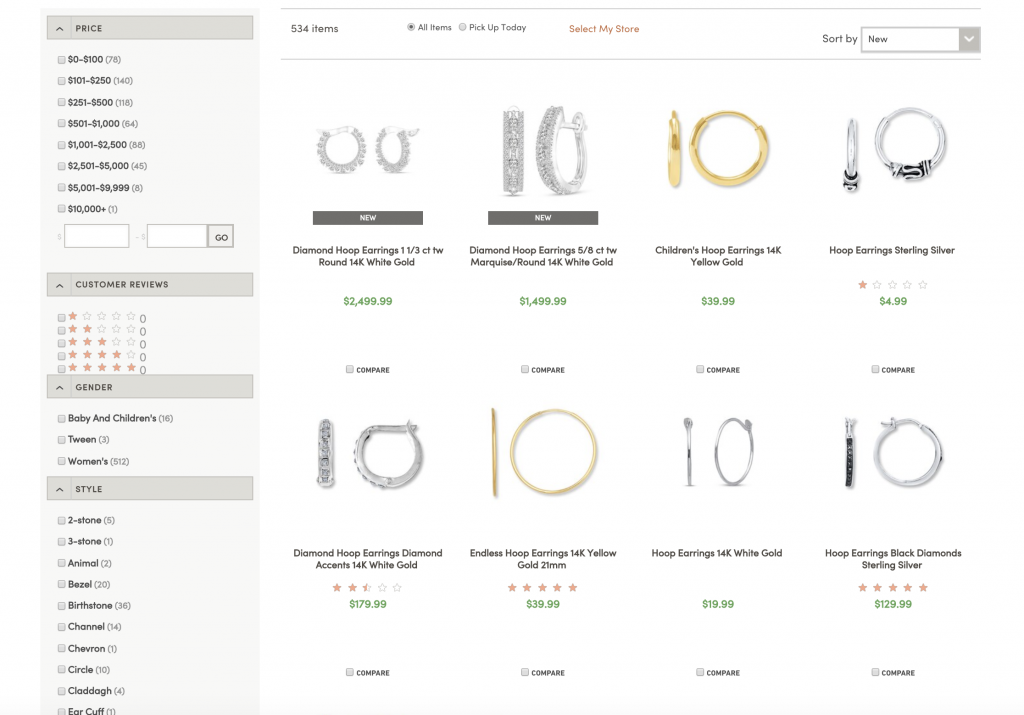Check the Baby And Children's filter
This screenshot has height=715, width=1024.
click(61, 418)
